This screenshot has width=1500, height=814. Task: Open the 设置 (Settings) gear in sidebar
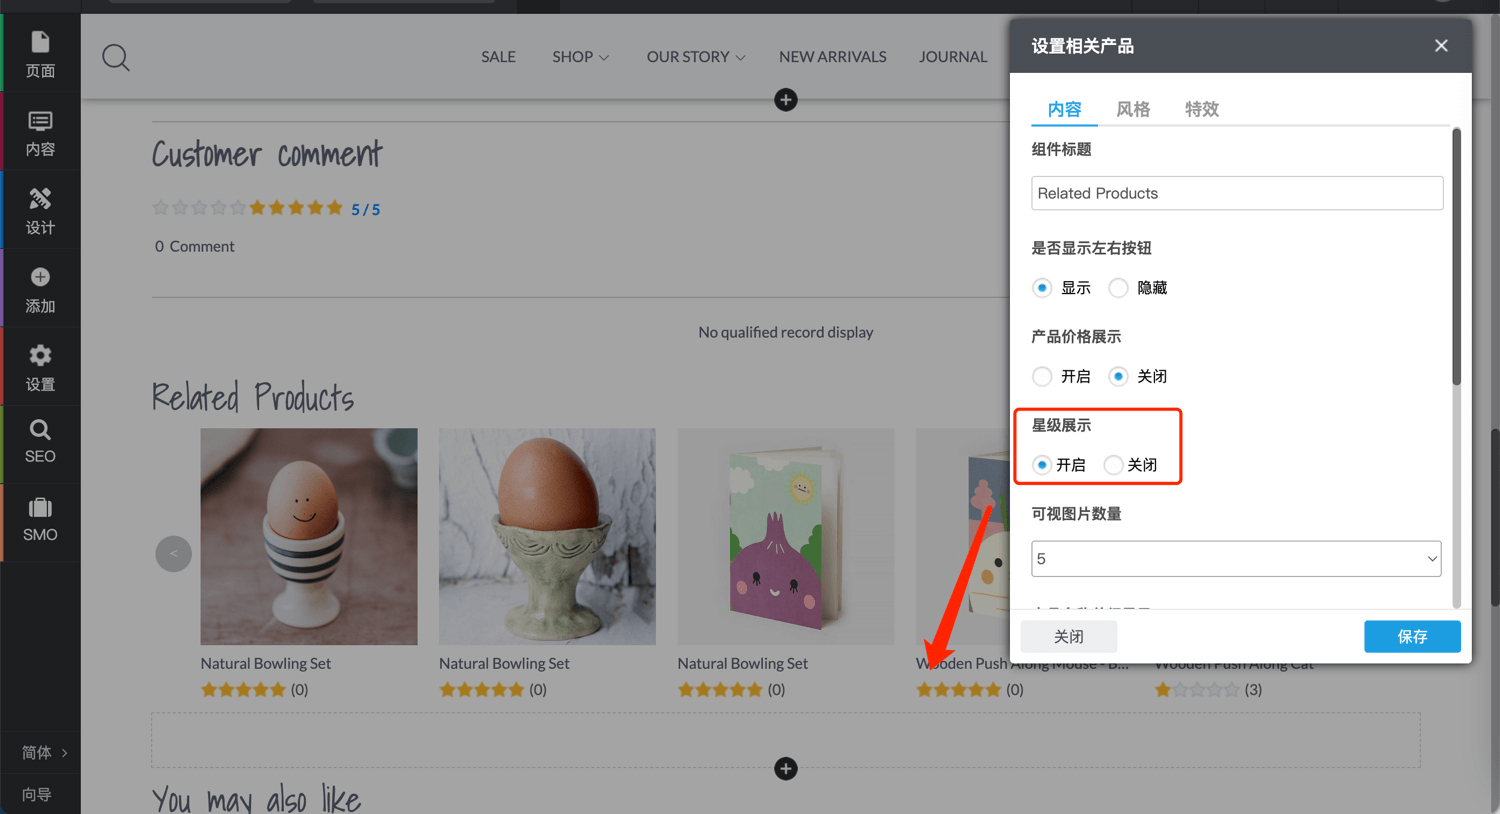click(40, 367)
